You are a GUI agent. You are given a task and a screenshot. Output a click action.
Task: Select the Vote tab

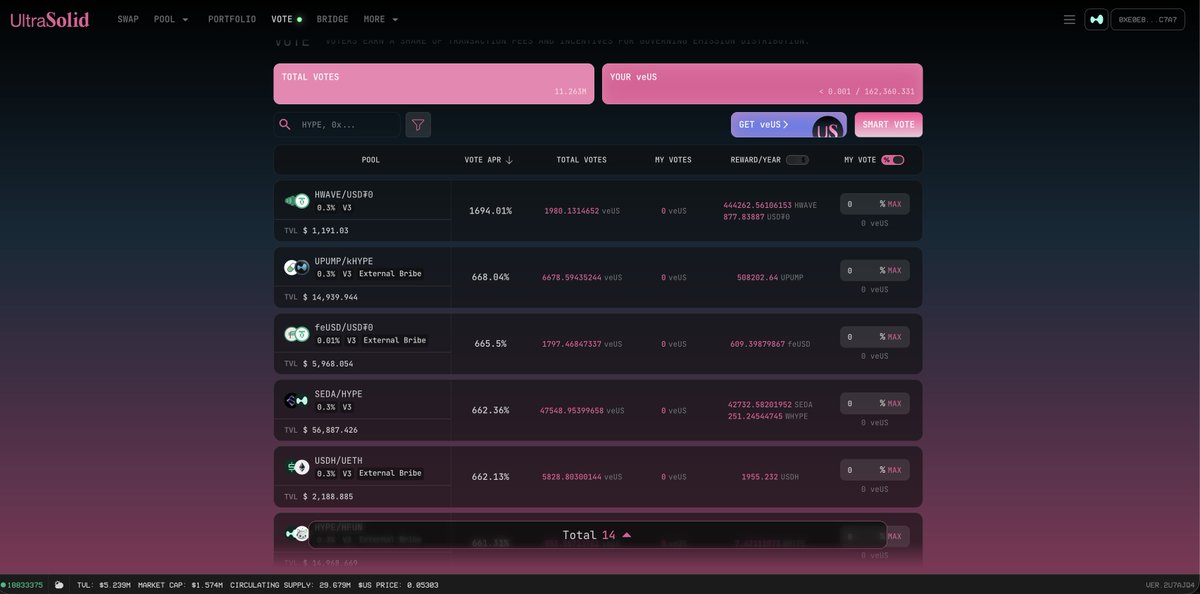[x=286, y=19]
